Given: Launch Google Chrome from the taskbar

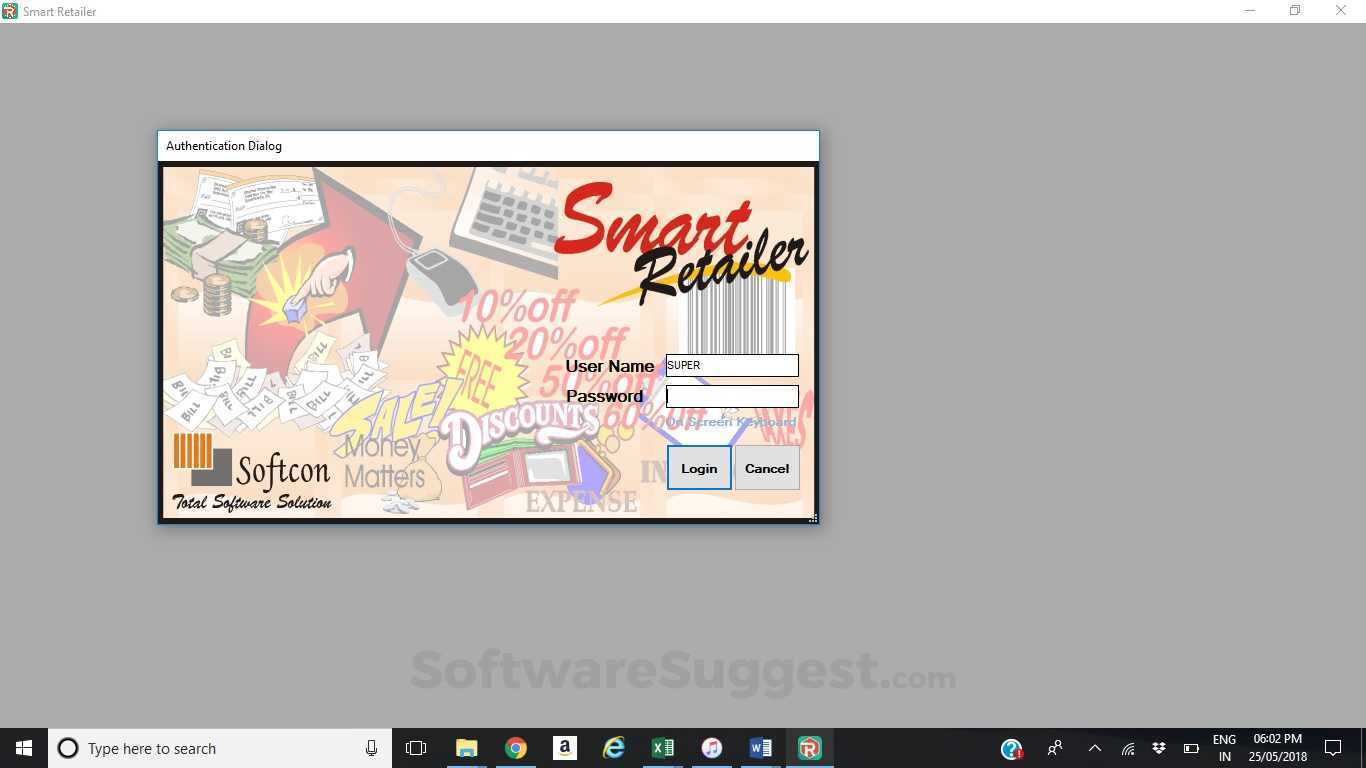Looking at the screenshot, I should [x=515, y=748].
